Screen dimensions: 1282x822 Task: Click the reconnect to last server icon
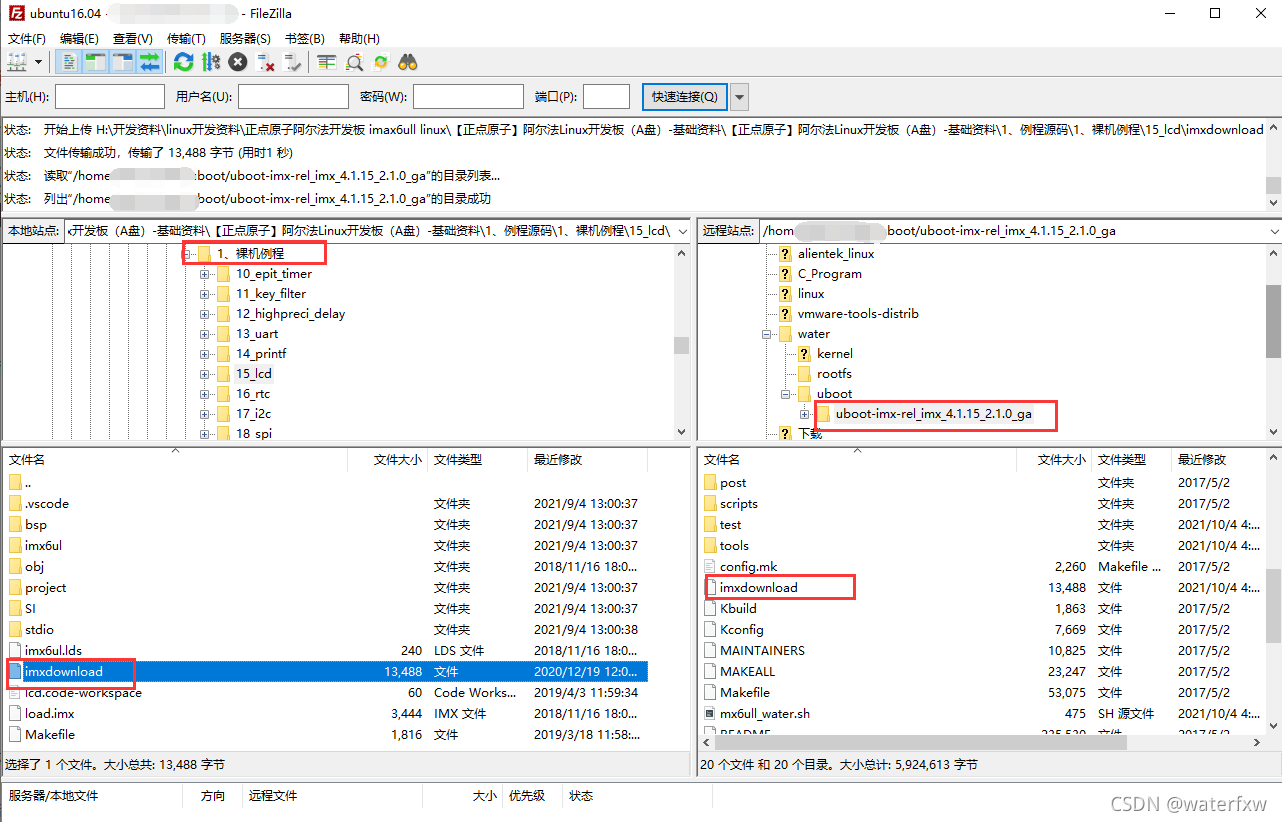[x=293, y=62]
